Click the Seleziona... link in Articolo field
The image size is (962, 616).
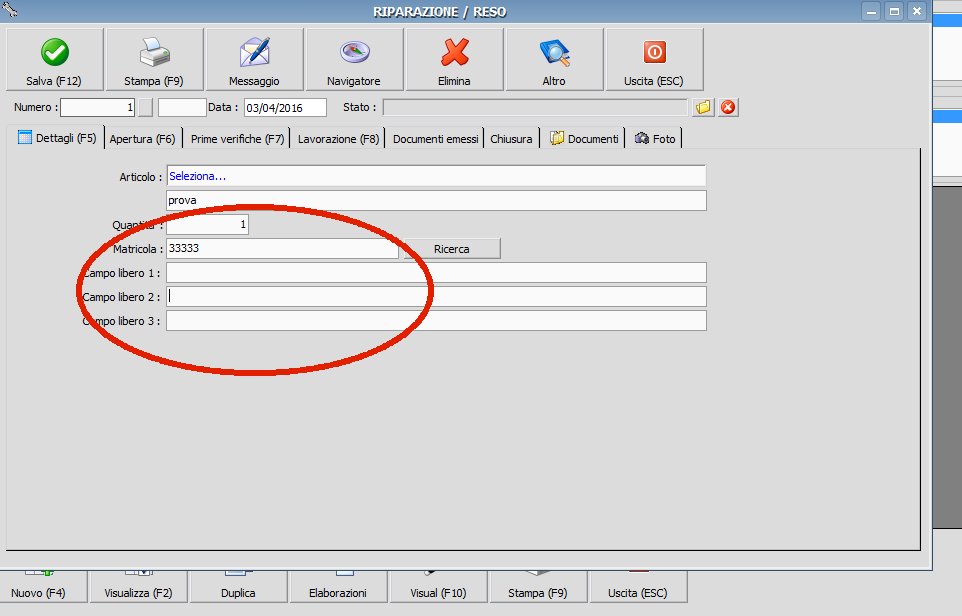(x=197, y=176)
